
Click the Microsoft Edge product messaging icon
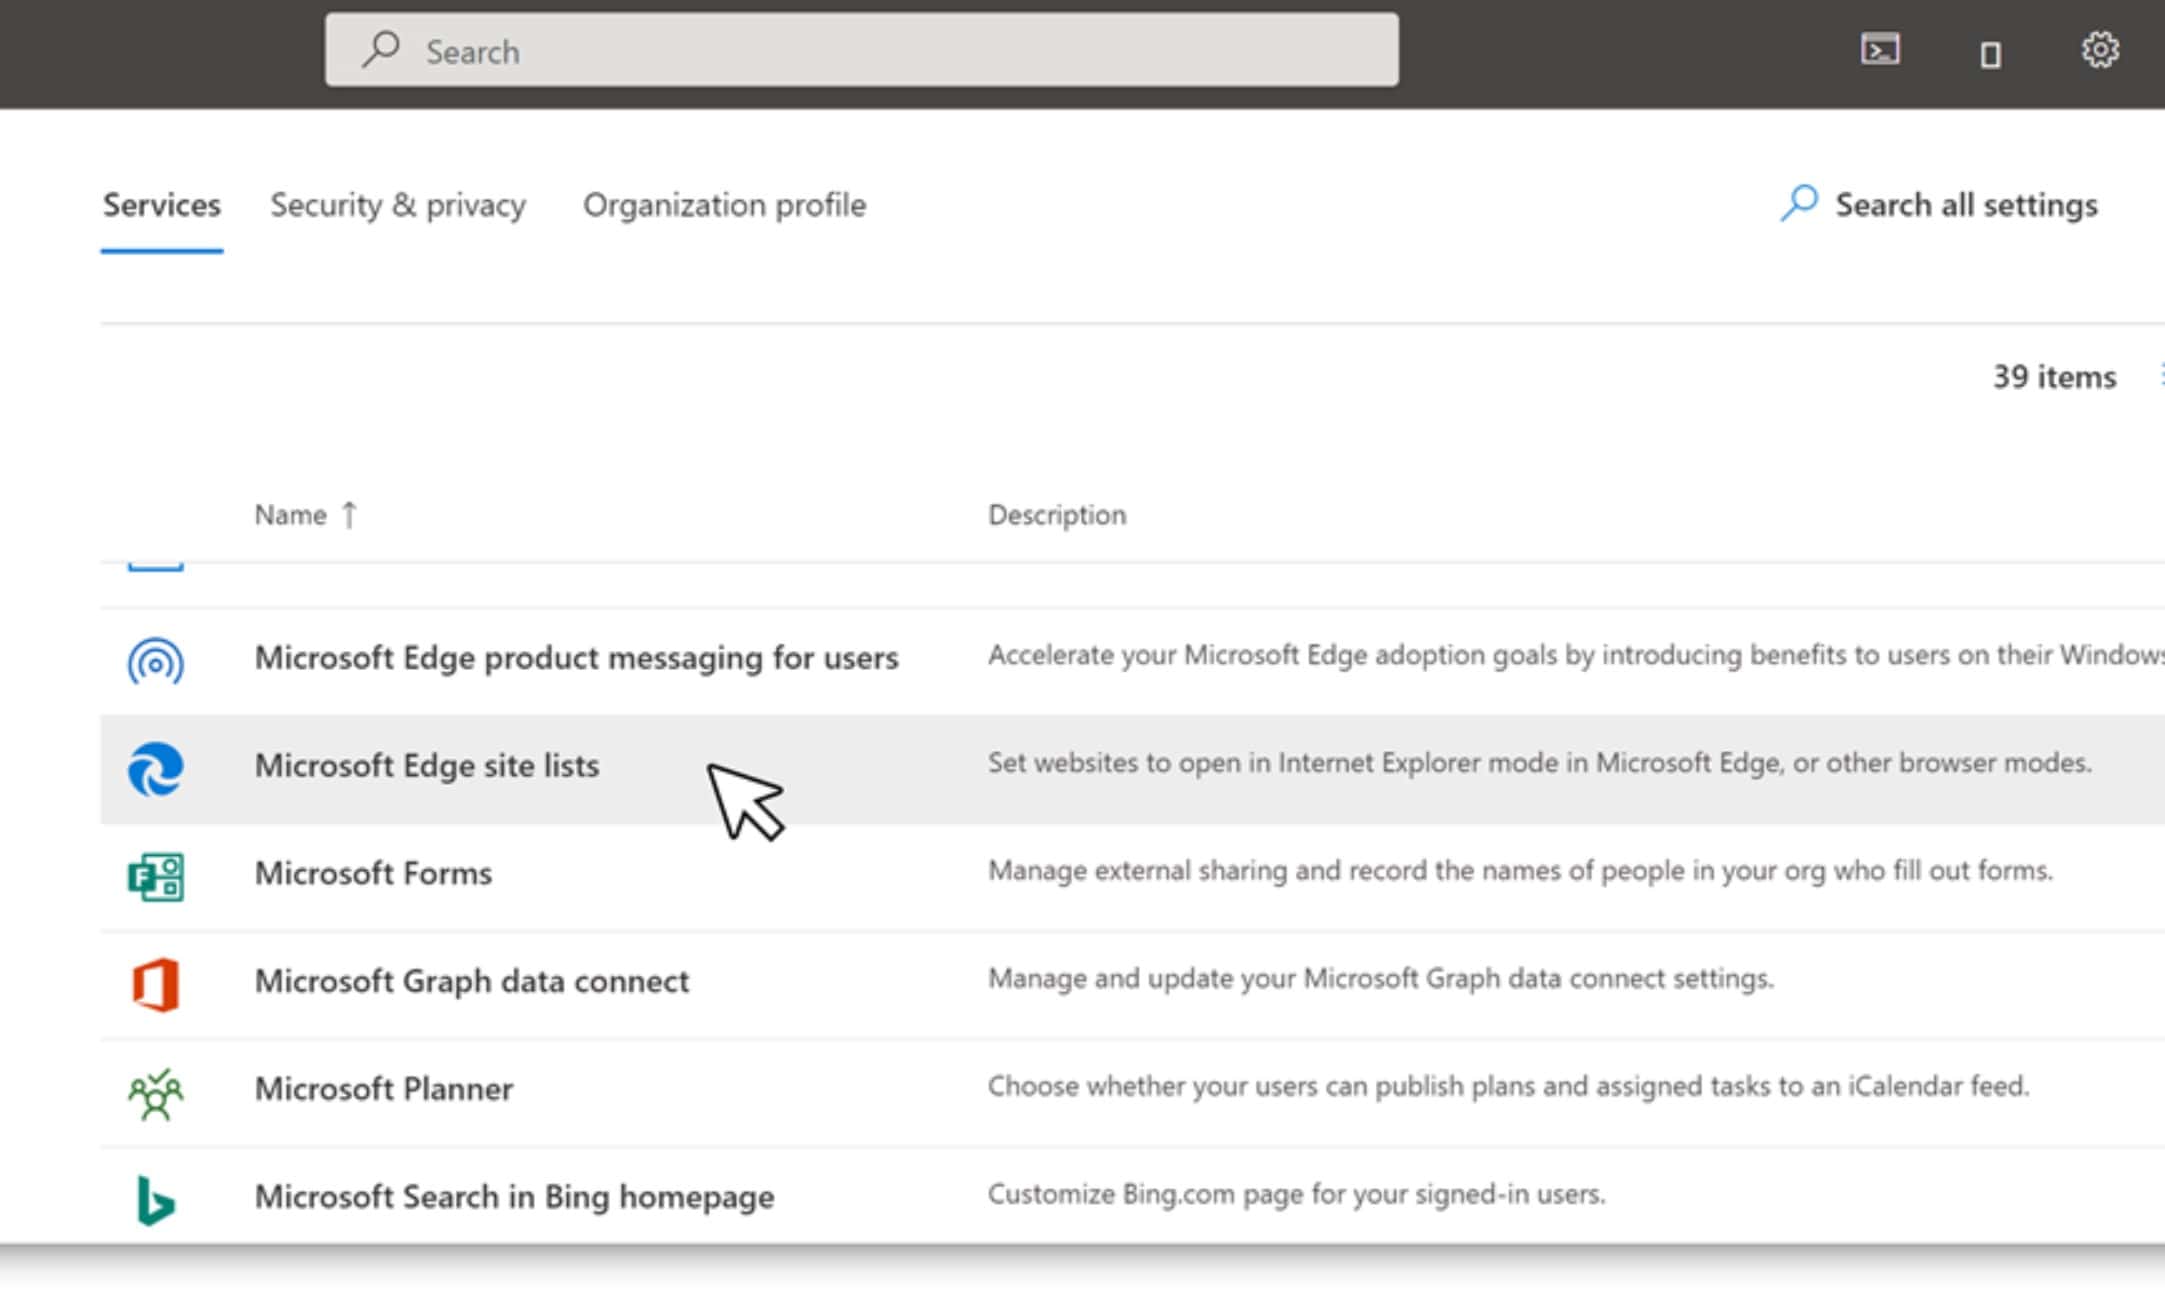154,657
